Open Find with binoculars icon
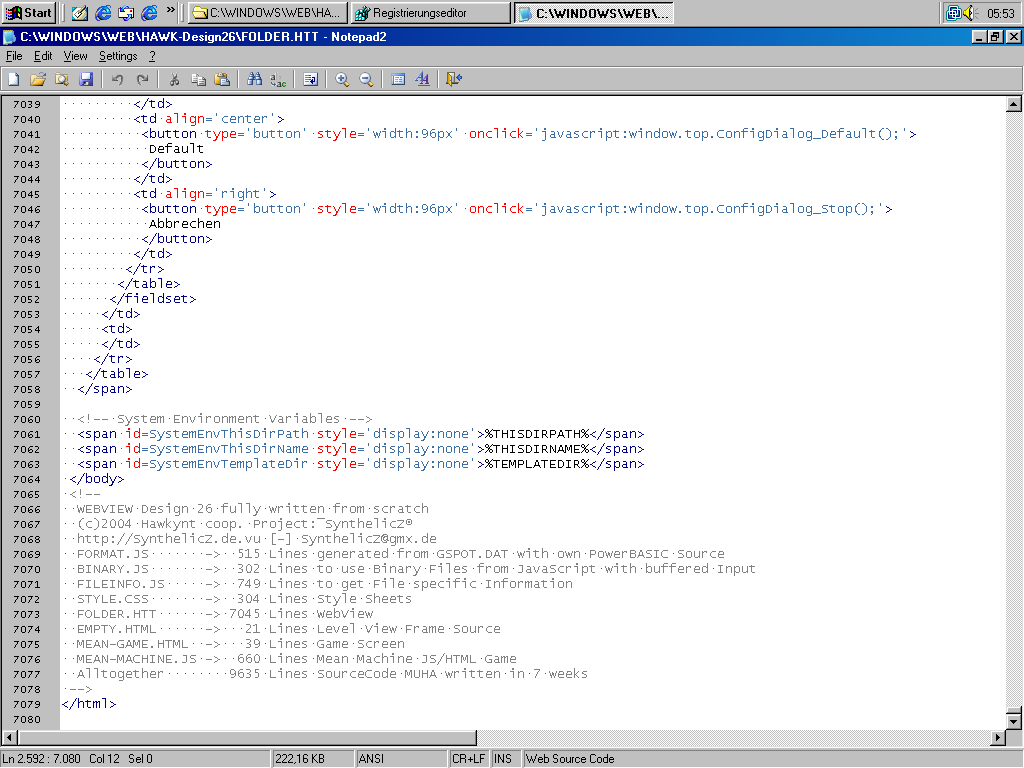The width and height of the screenshot is (1024, 768). coord(254,80)
